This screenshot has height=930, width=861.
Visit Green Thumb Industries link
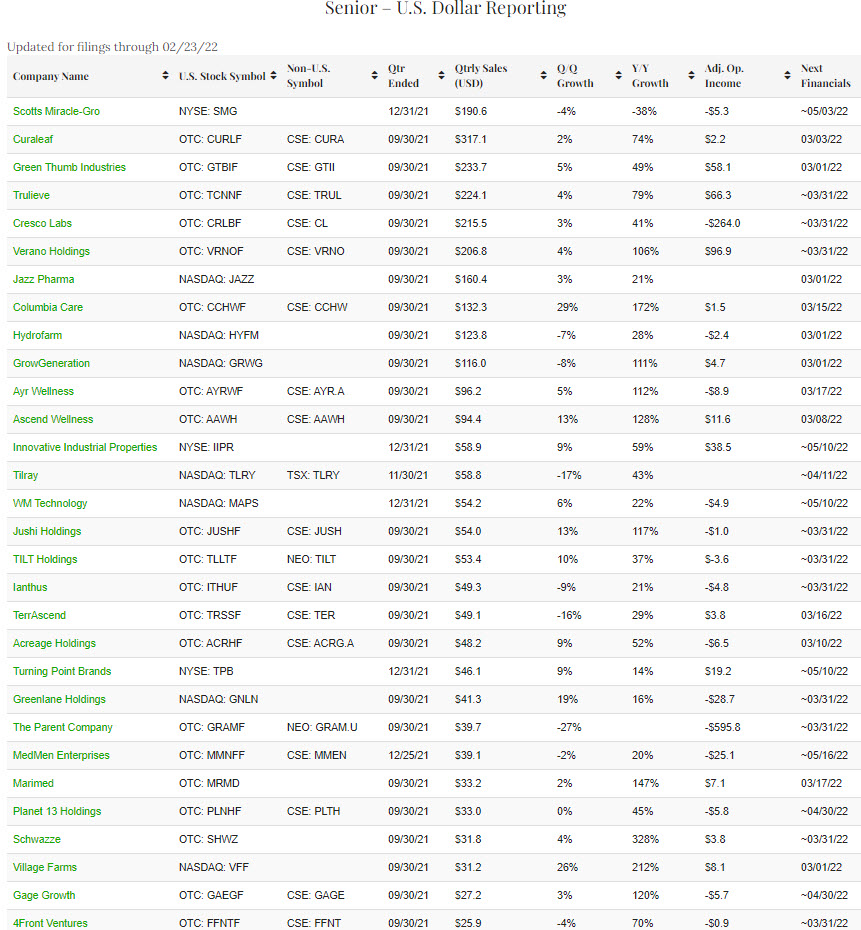pos(69,167)
